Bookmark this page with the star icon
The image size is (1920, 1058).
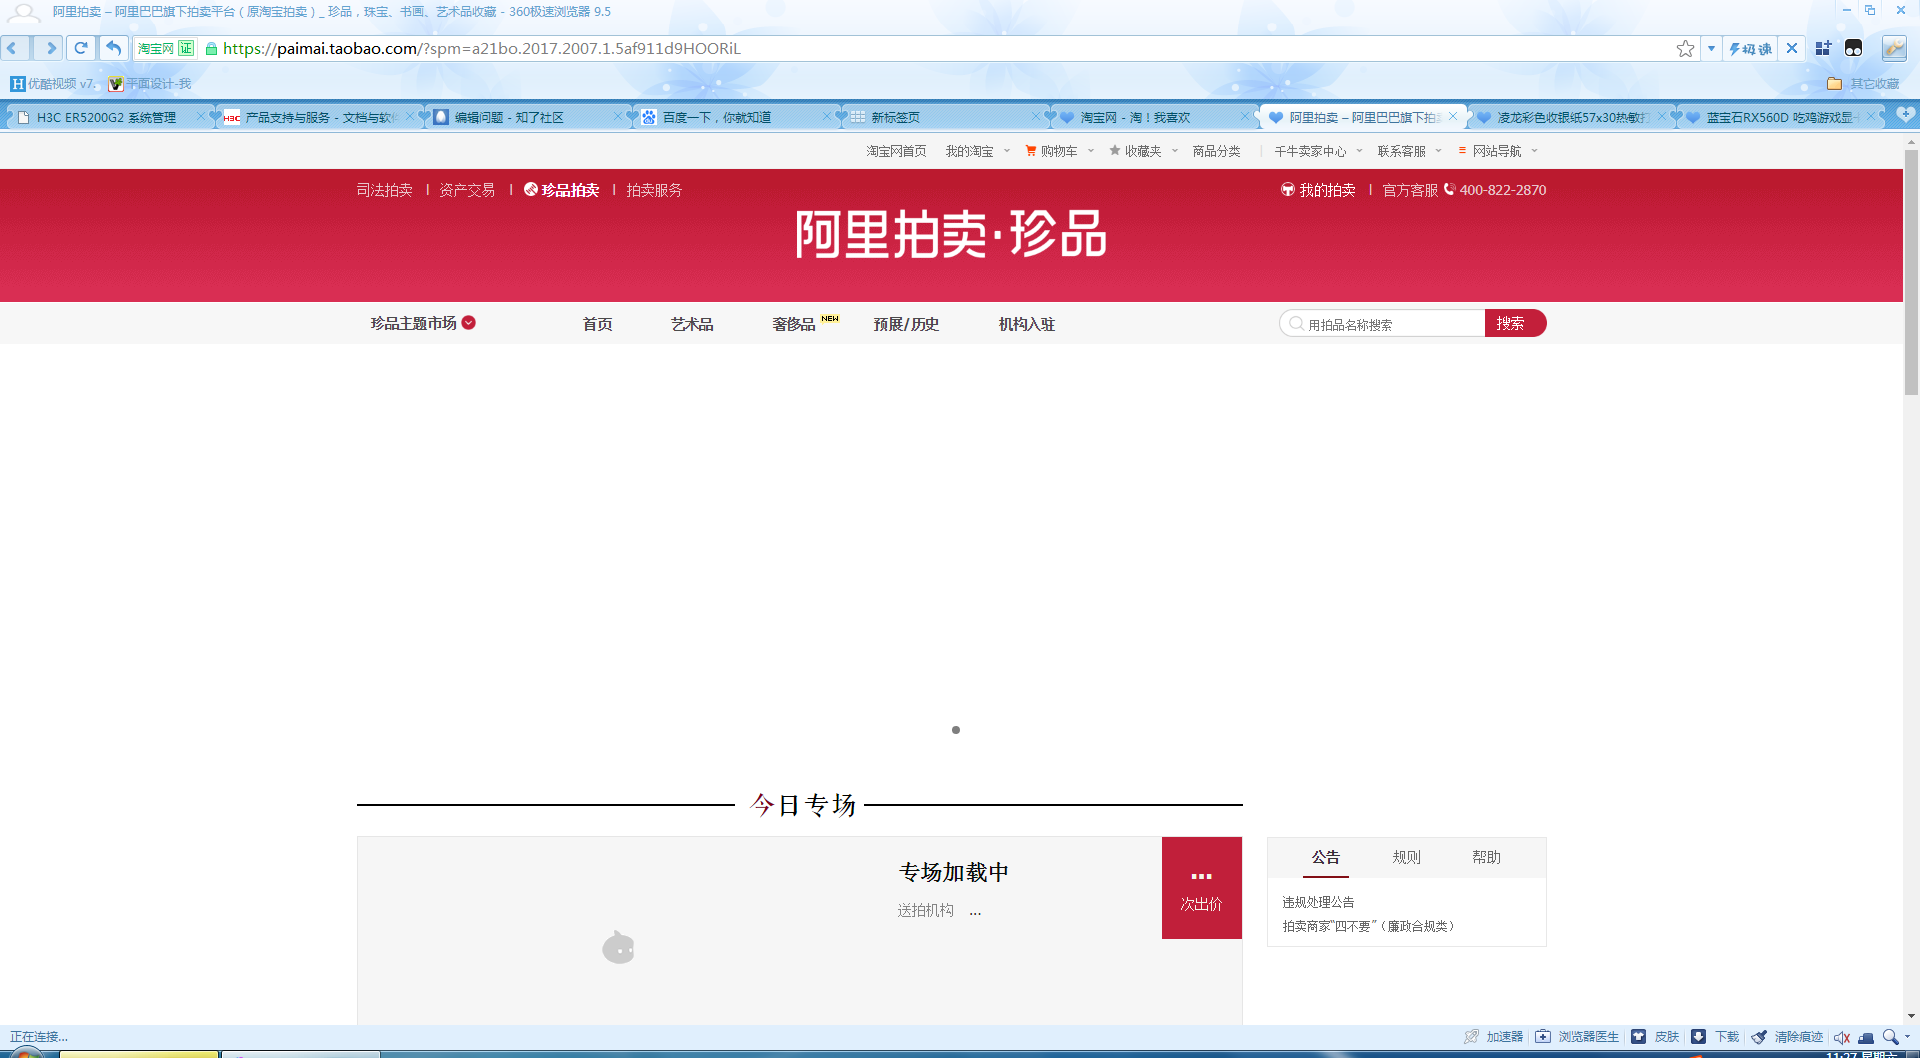[1685, 48]
